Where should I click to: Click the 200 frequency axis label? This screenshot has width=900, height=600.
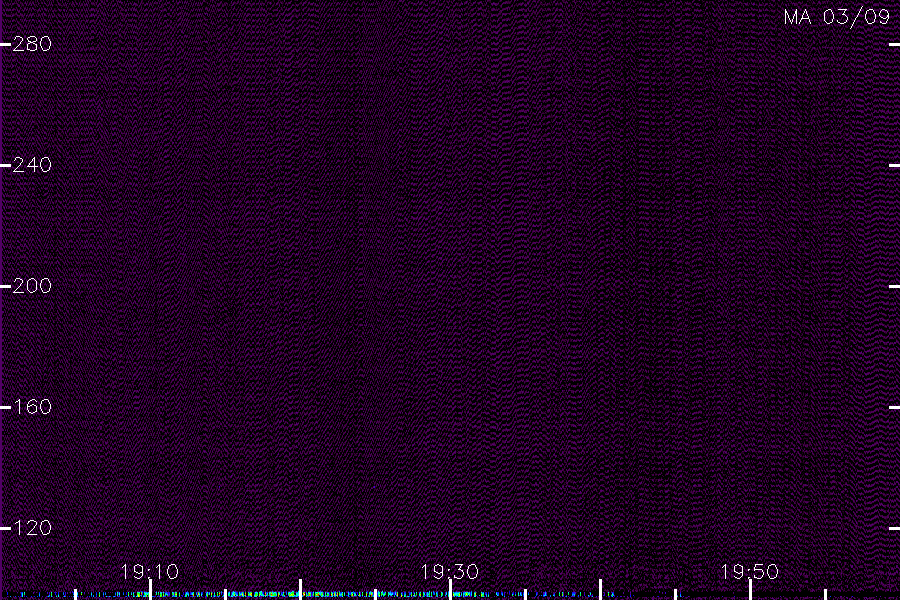[32, 286]
